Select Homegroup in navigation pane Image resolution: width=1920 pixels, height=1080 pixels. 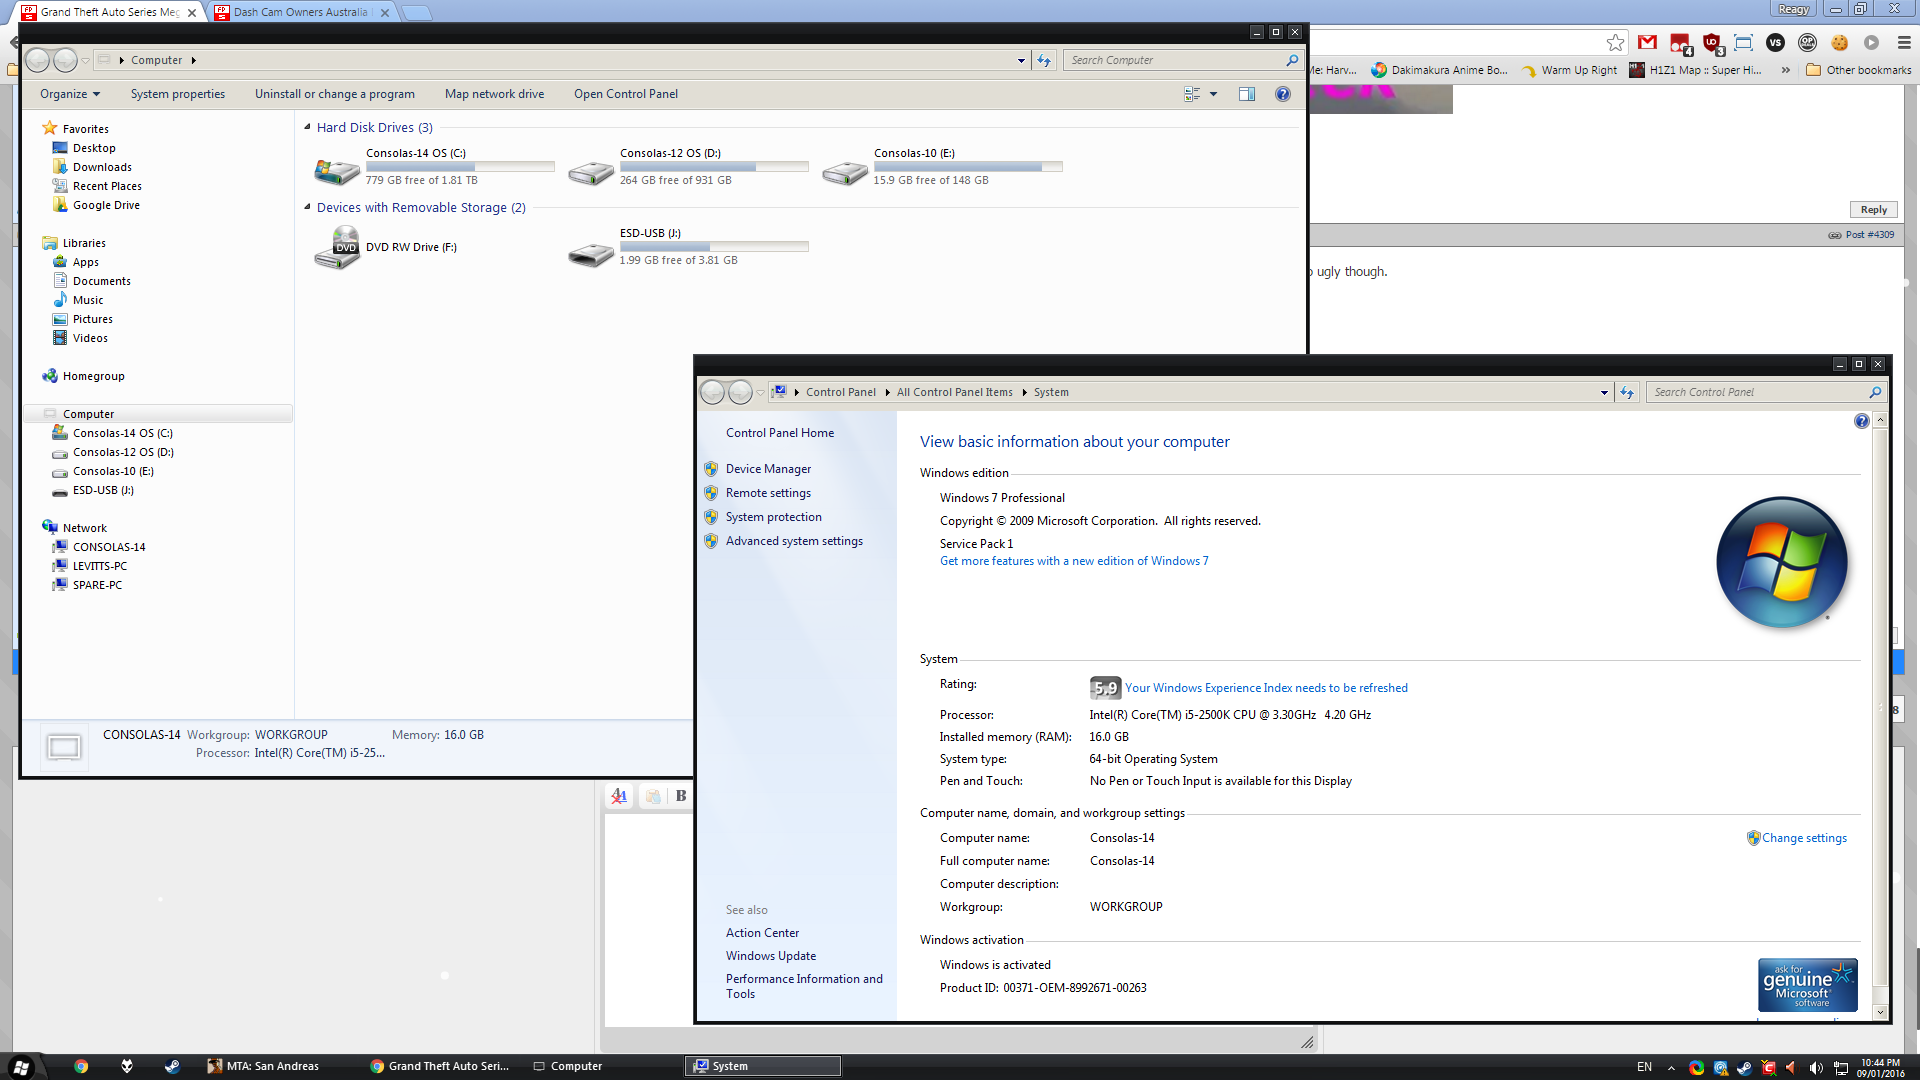93,376
